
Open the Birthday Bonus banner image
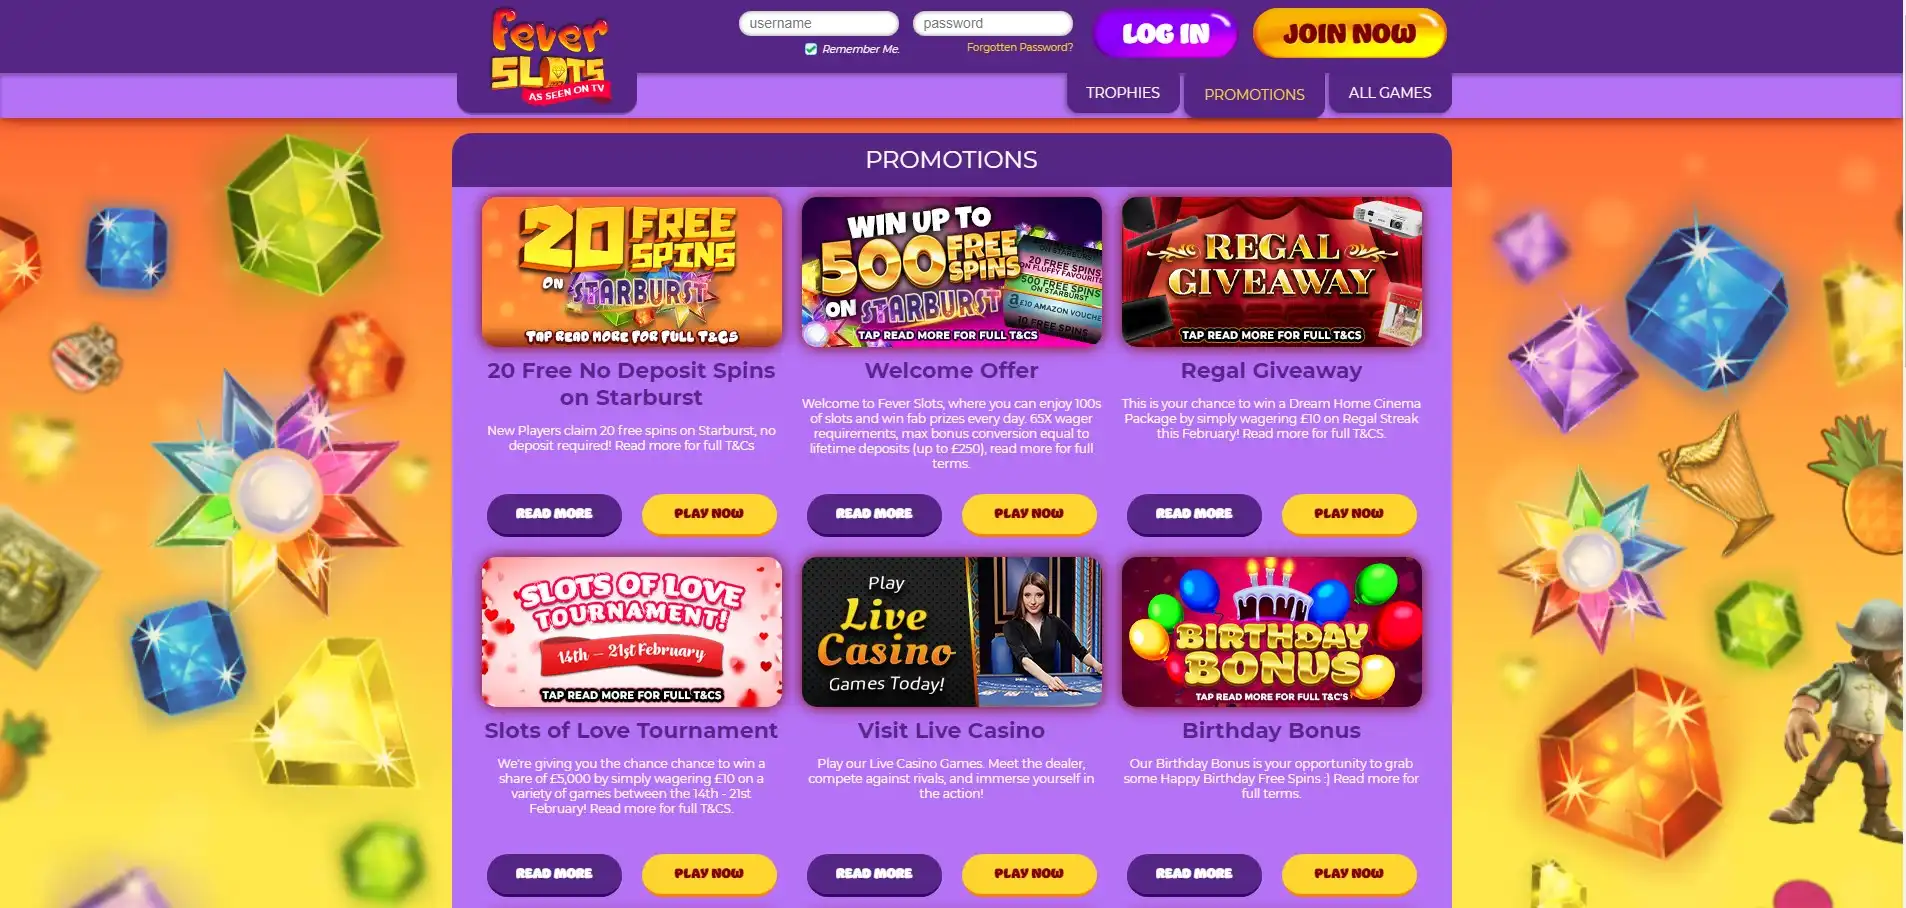[1271, 632]
